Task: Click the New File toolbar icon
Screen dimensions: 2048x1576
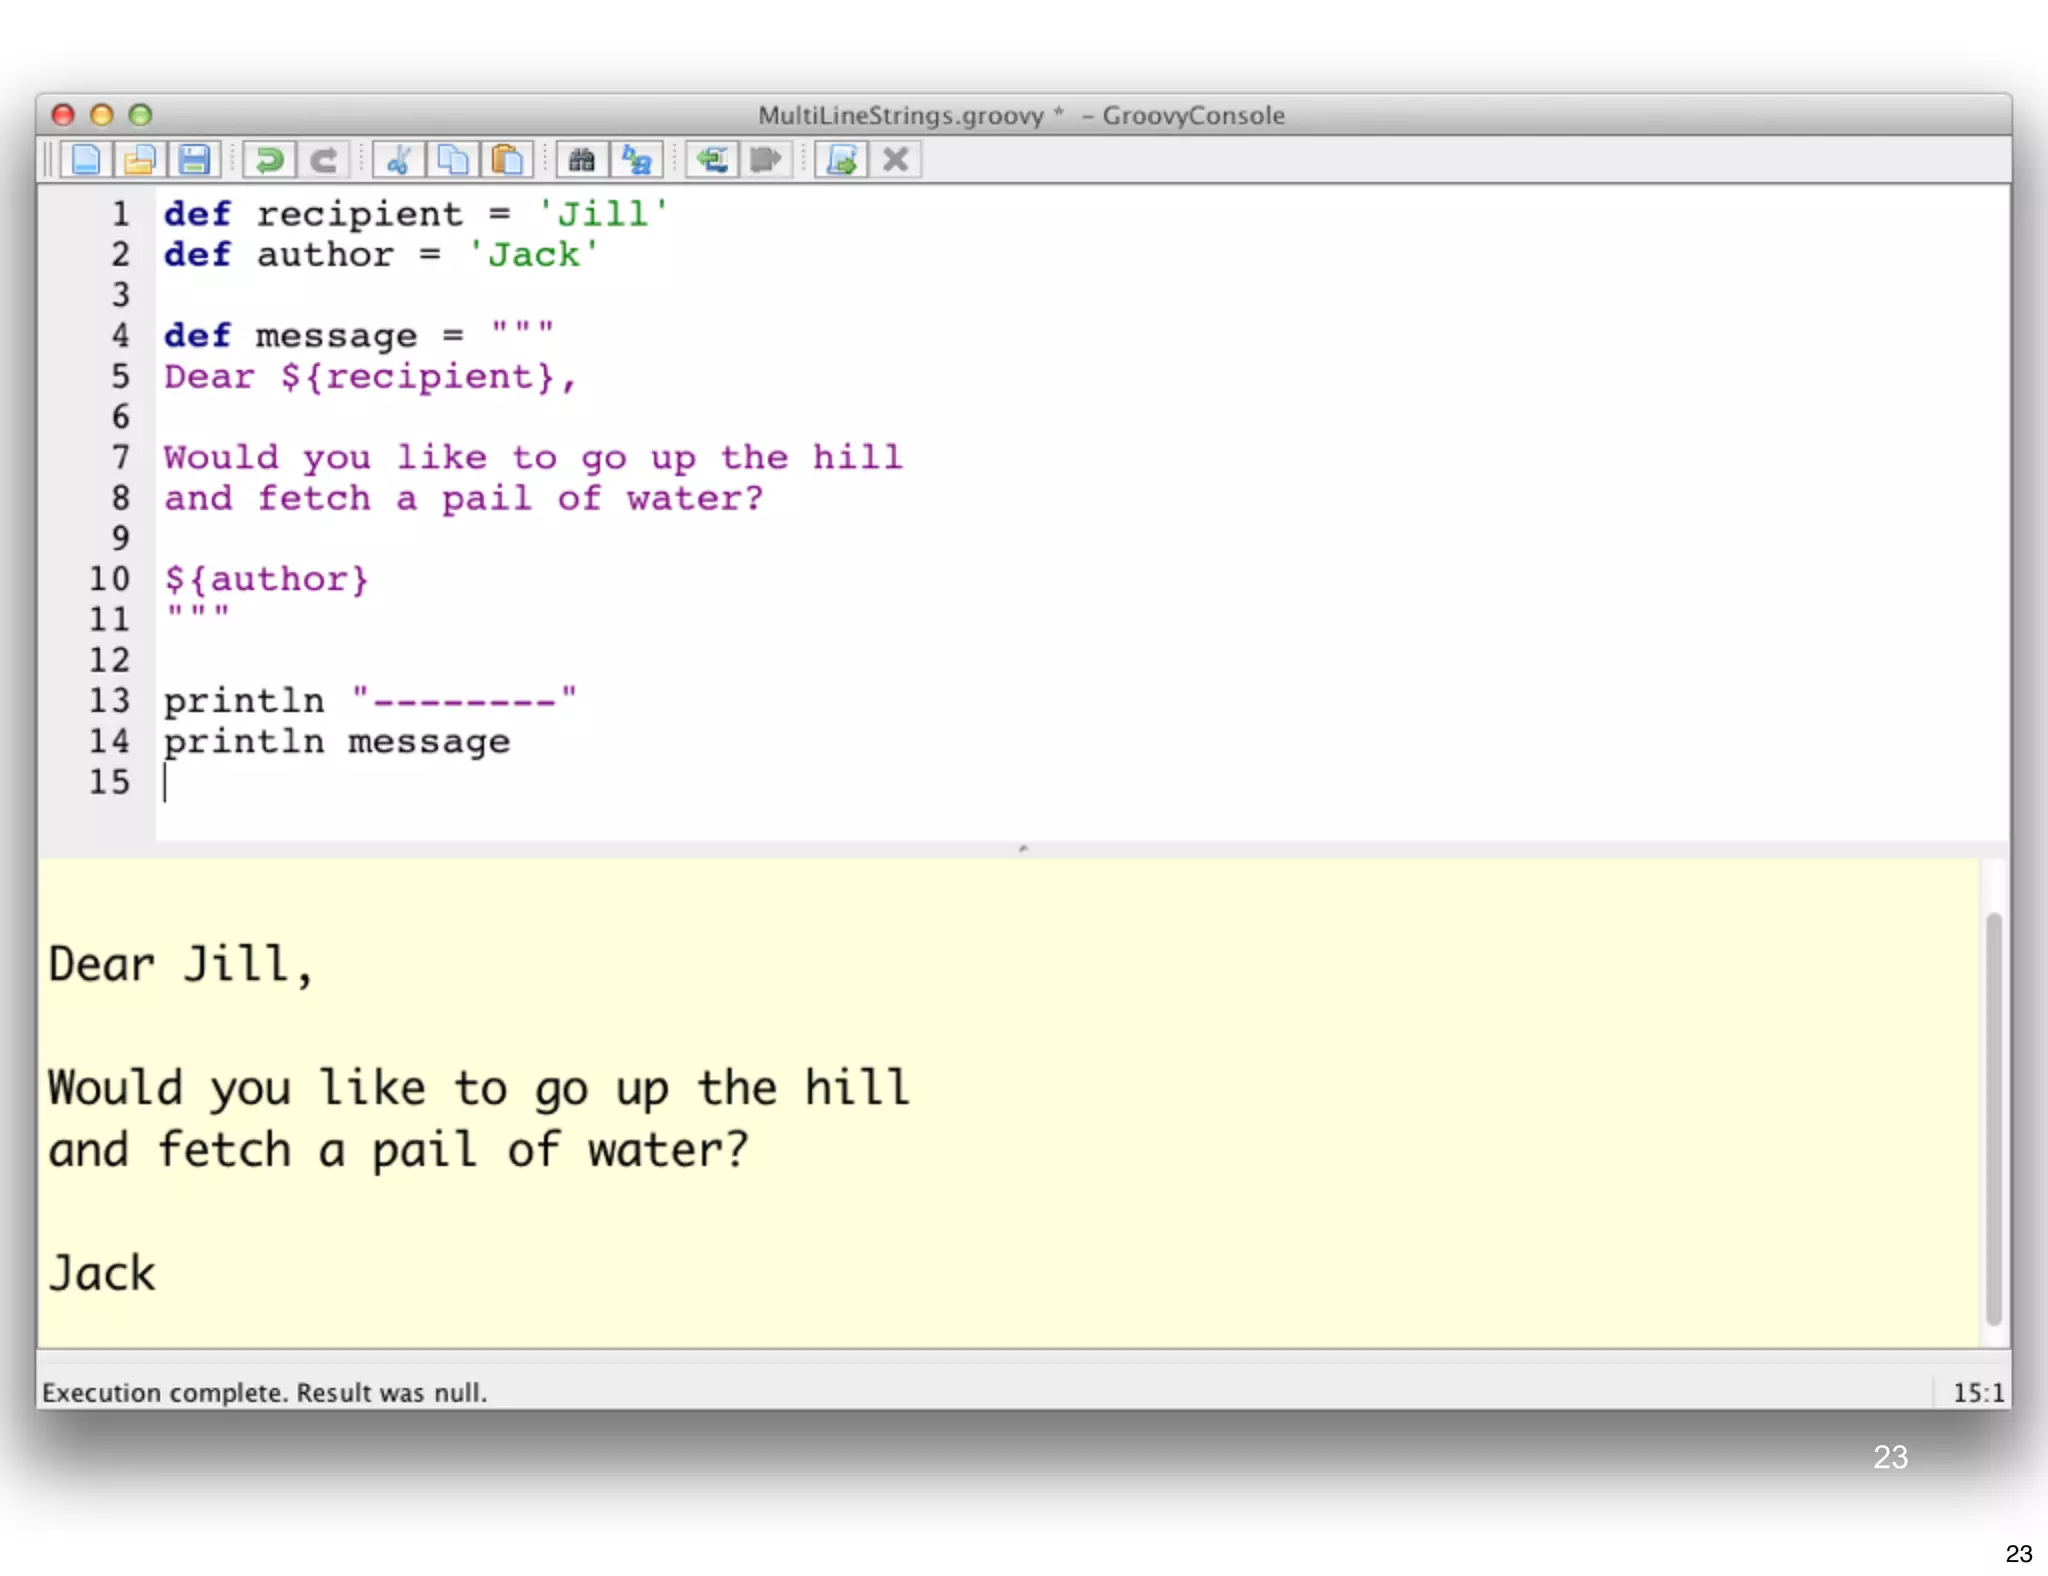Action: [x=86, y=160]
